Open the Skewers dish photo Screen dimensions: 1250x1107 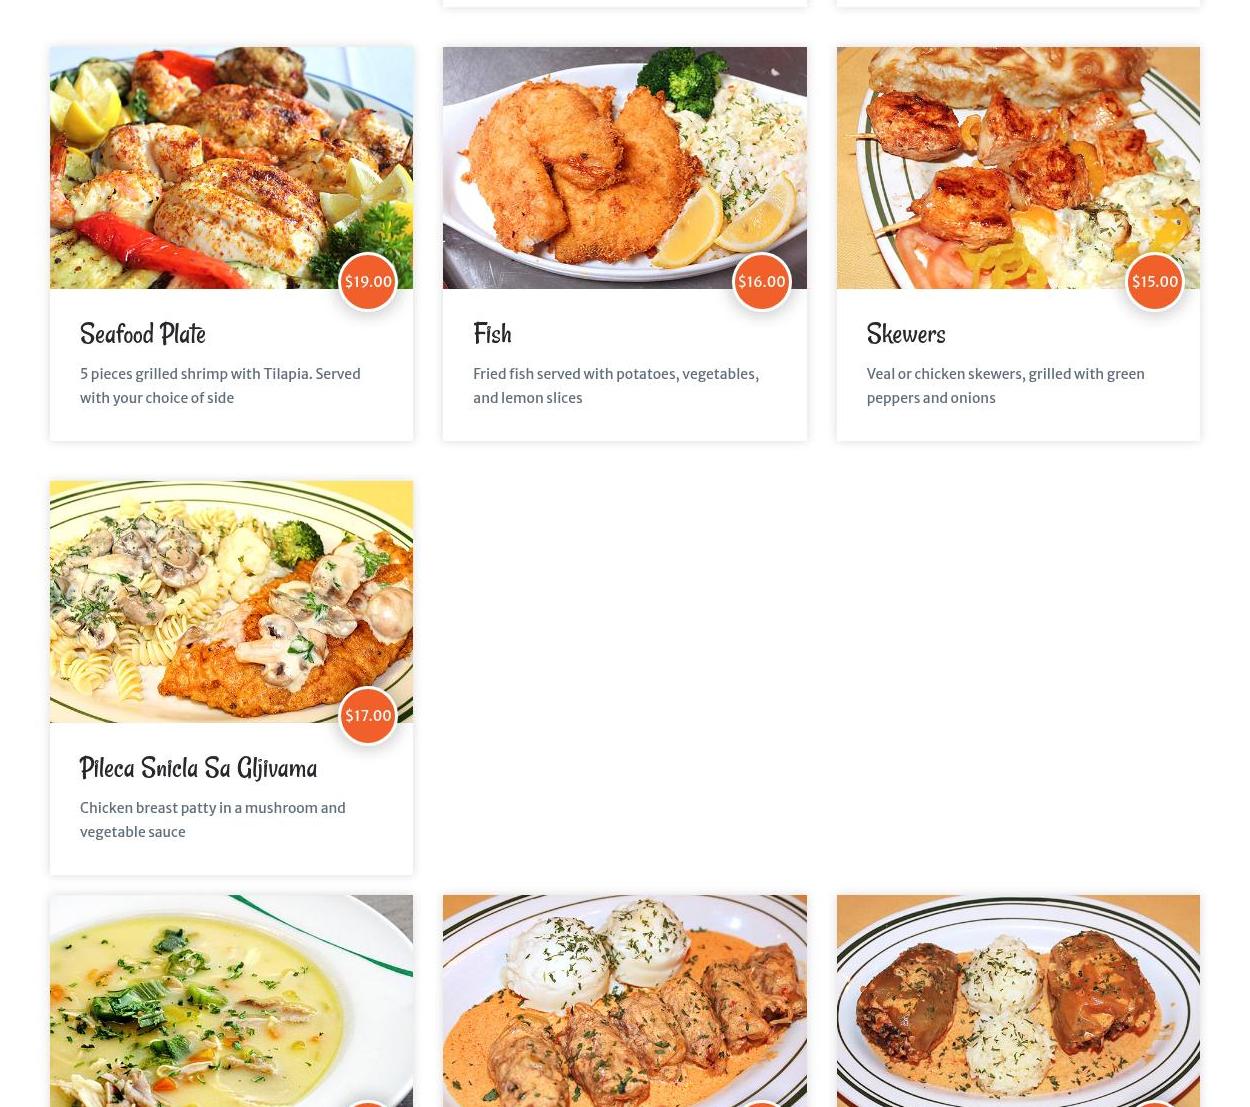tap(1018, 168)
